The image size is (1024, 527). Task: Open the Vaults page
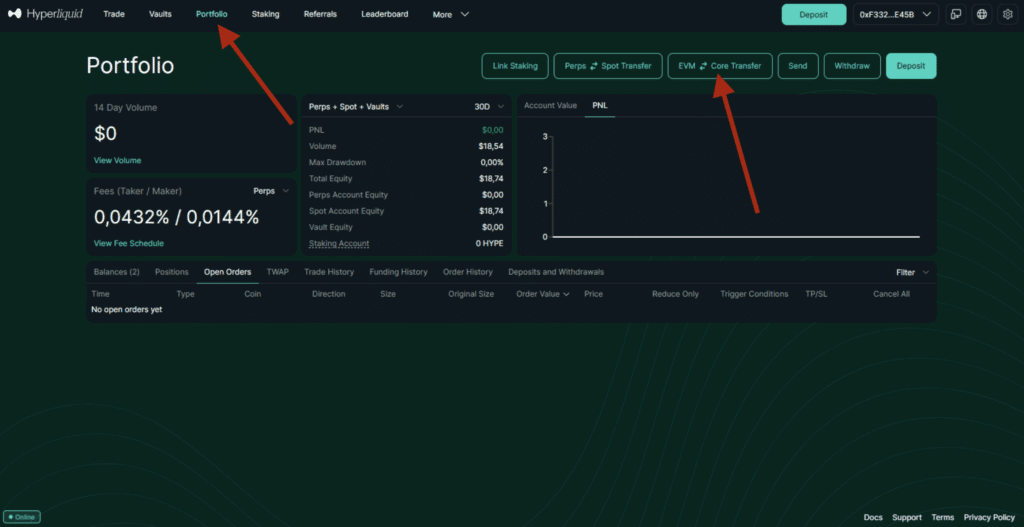pyautogui.click(x=160, y=14)
